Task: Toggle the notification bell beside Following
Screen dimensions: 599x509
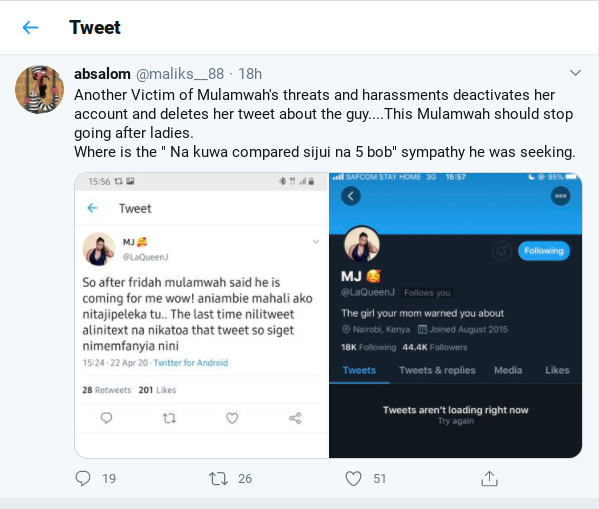Action: (x=502, y=251)
